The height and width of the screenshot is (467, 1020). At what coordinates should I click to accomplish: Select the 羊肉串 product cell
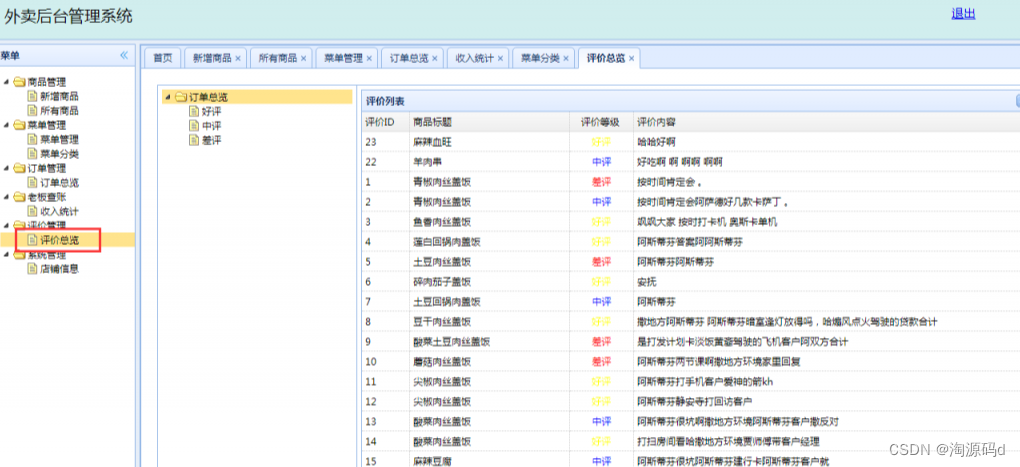(x=488, y=161)
